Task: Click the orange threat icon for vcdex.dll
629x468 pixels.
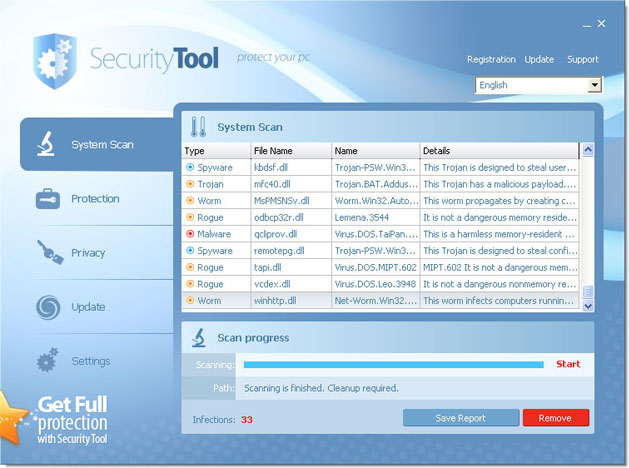Action: 190,284
